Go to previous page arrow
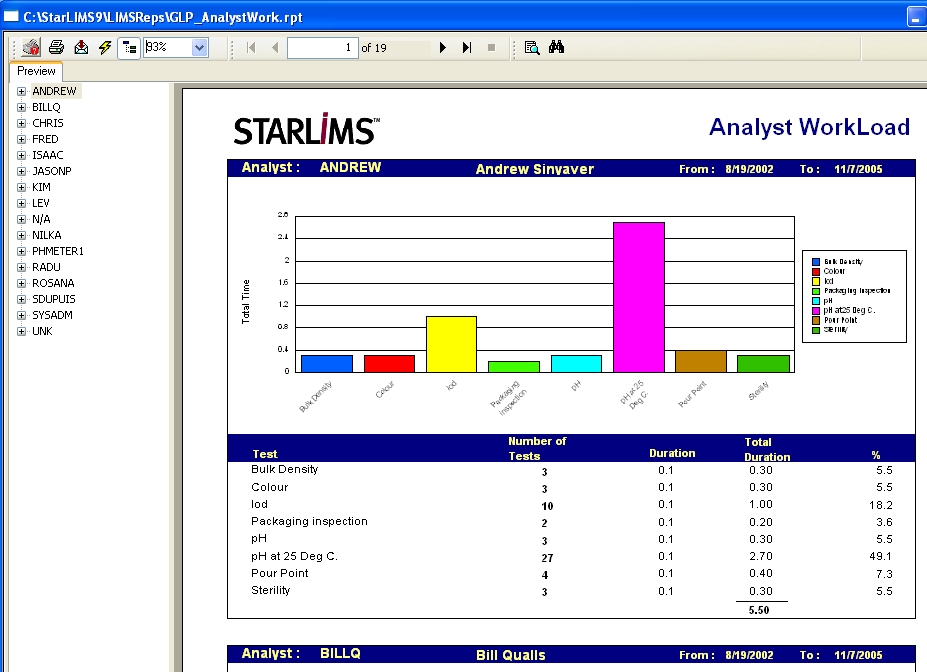Image resolution: width=927 pixels, height=672 pixels. pyautogui.click(x=275, y=48)
